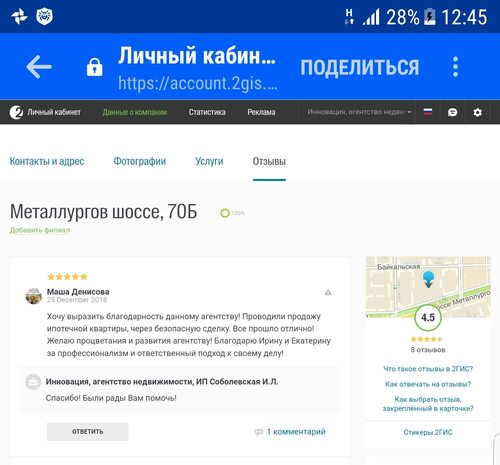Open Как отвечать на отзывы link
This screenshot has width=500, height=465.
click(428, 384)
